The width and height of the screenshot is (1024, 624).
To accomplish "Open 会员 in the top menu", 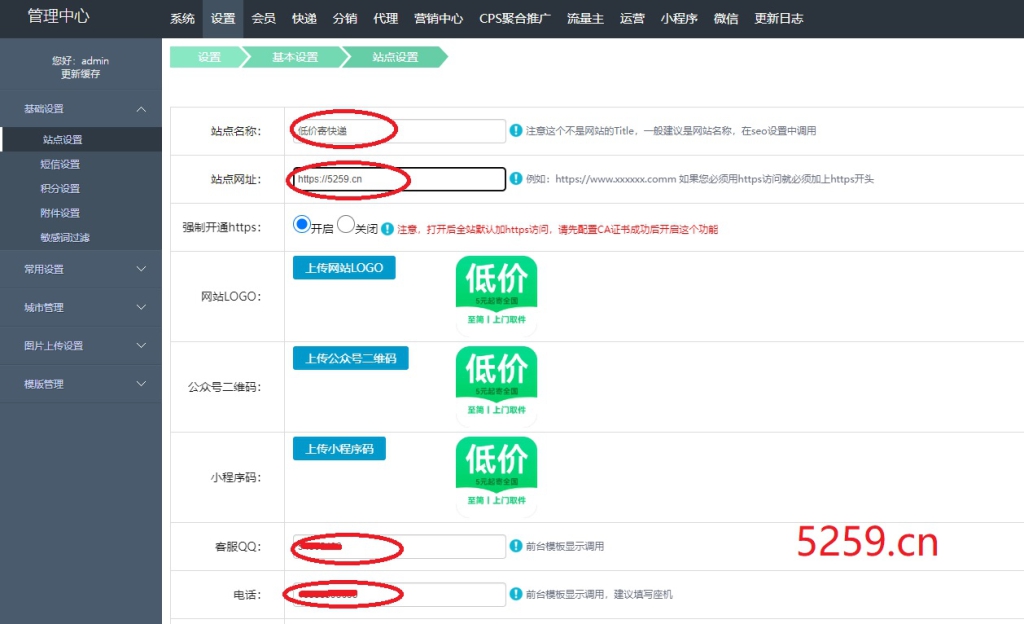I will tap(263, 18).
